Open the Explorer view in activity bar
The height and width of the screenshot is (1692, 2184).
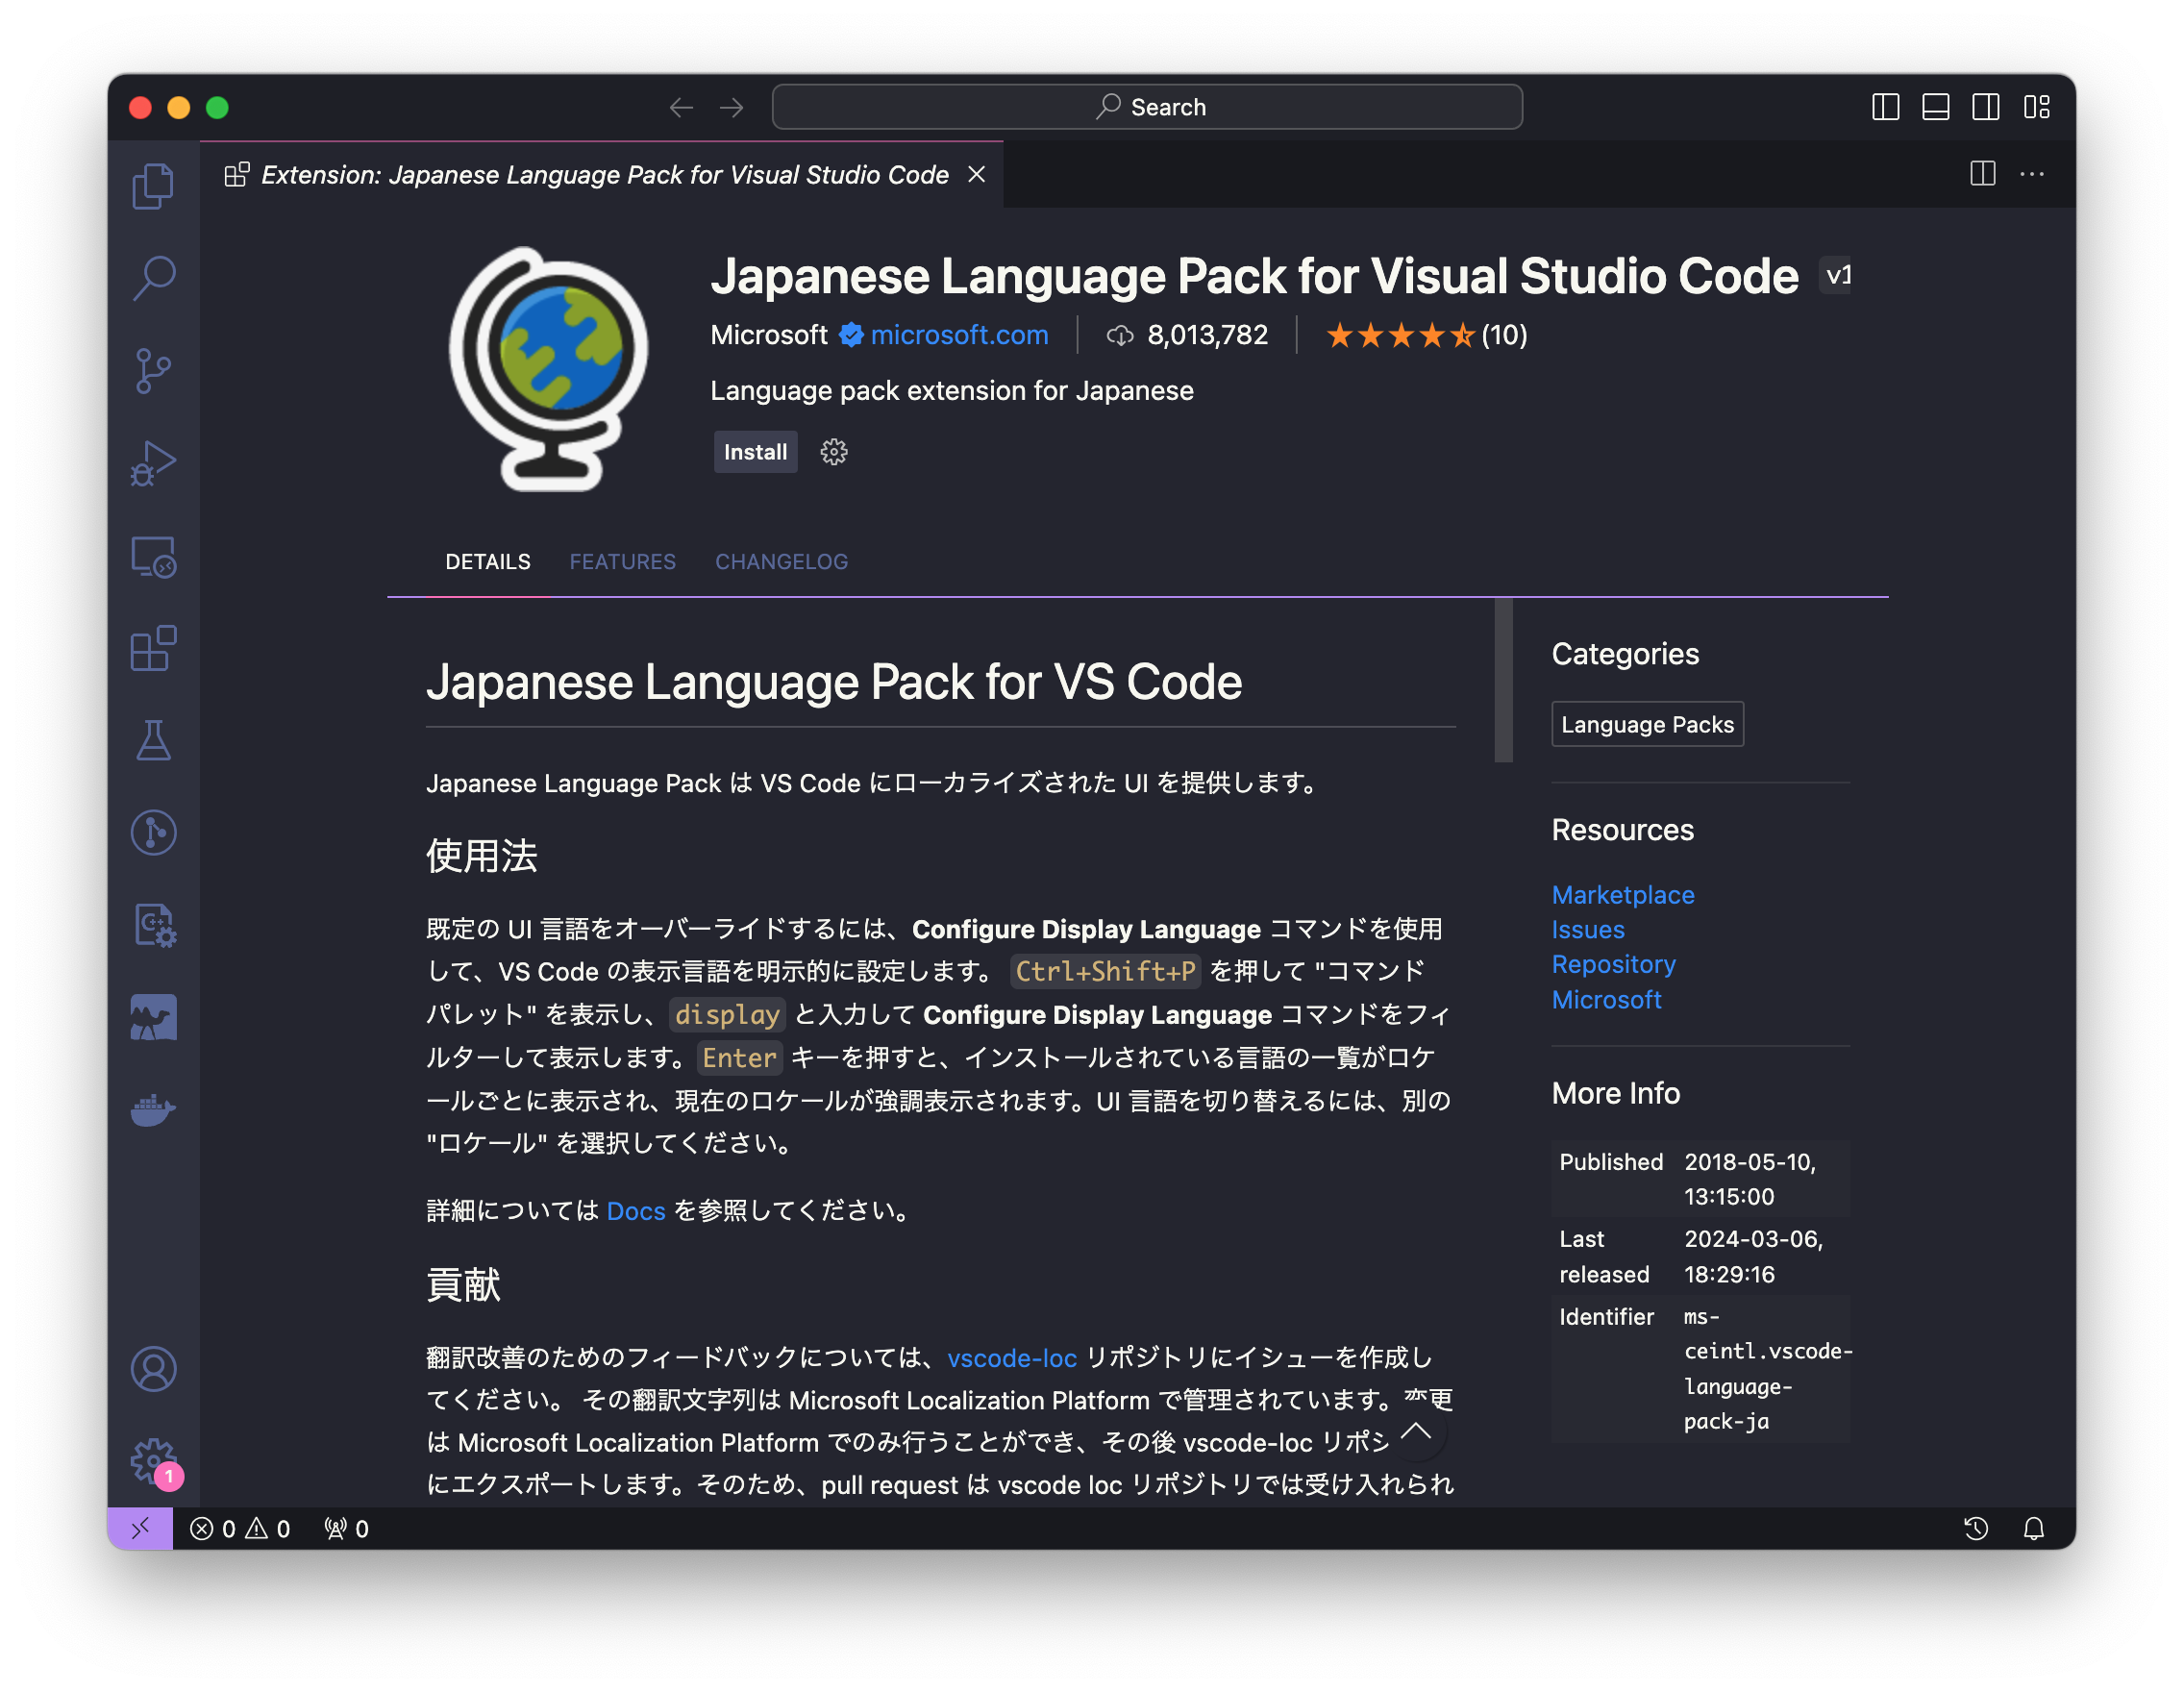153,186
